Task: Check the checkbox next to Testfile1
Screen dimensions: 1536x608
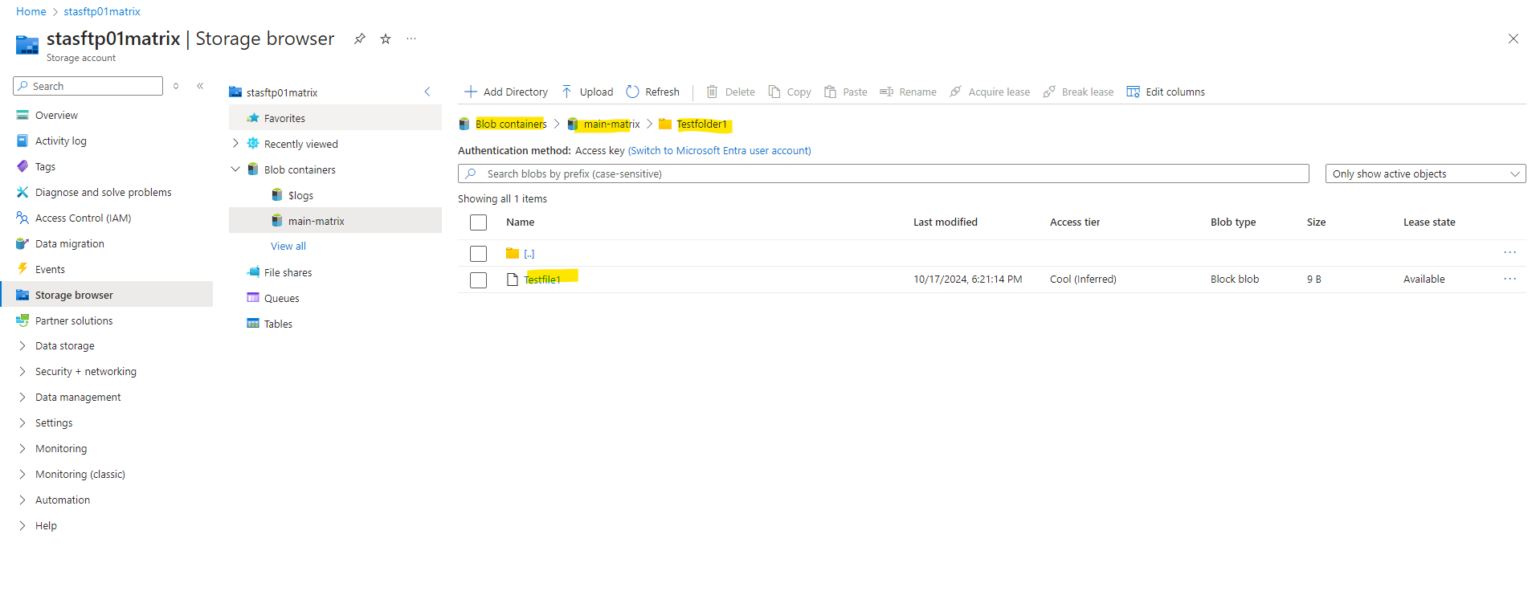Action: tap(477, 279)
